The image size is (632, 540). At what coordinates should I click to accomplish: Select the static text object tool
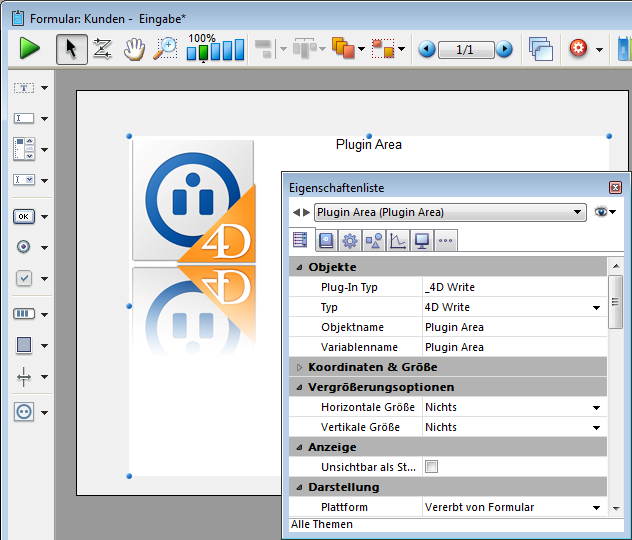[24, 88]
